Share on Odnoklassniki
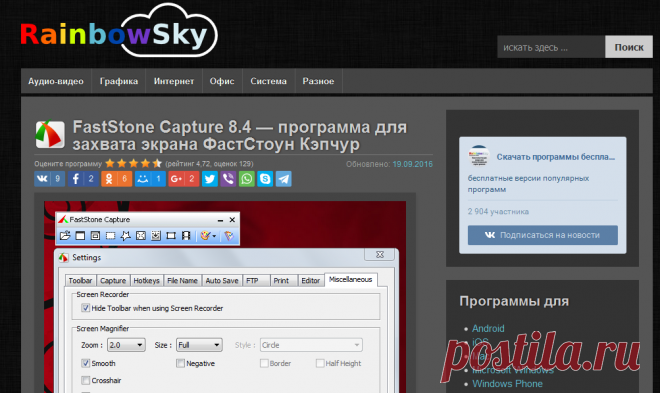This screenshot has height=393, width=660. click(117, 179)
